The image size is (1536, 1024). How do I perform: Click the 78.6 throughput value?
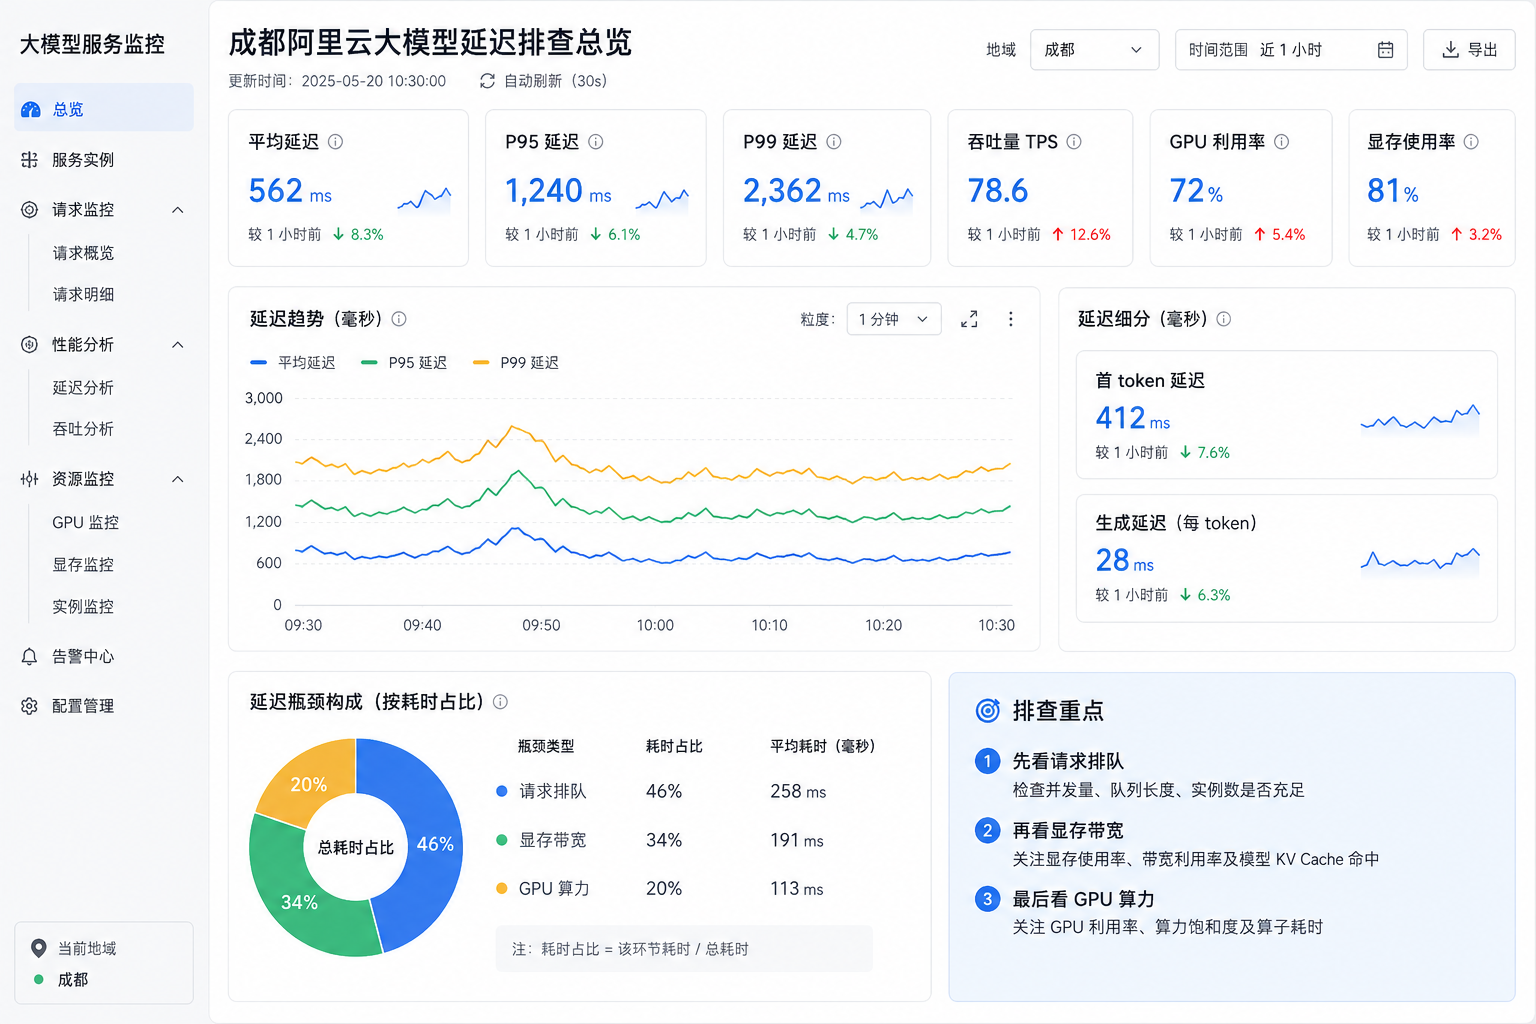tap(997, 191)
